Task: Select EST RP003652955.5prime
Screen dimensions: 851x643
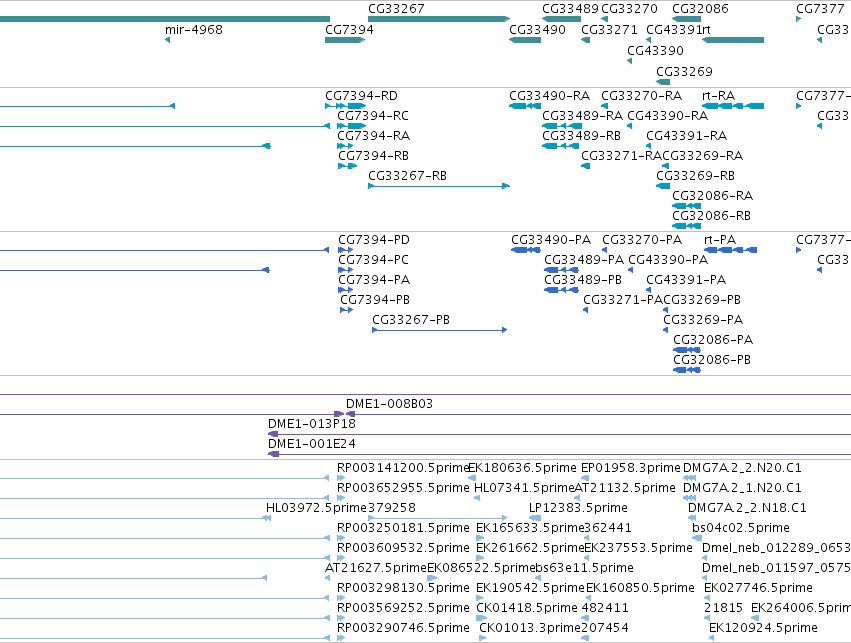Action: tap(403, 488)
